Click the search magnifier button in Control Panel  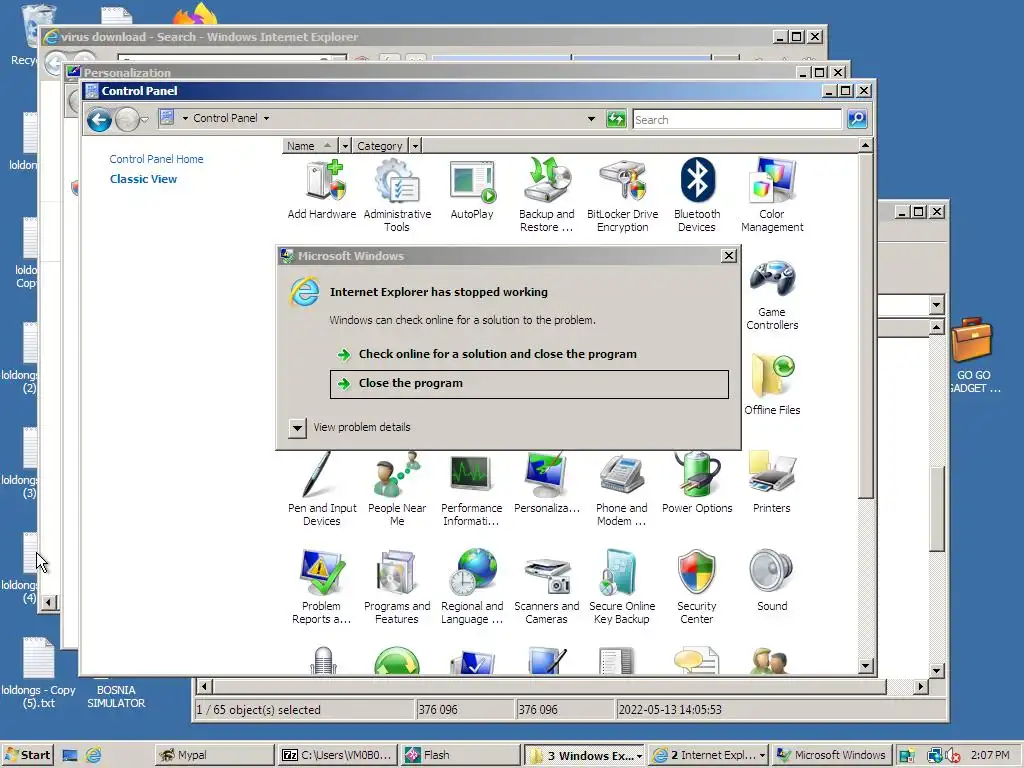[x=857, y=120]
